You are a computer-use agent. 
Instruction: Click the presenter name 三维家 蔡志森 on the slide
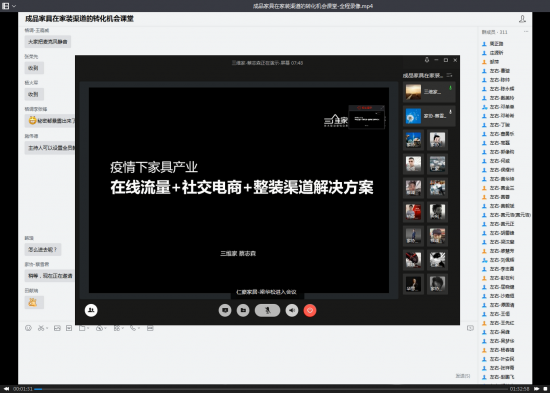pos(238,253)
